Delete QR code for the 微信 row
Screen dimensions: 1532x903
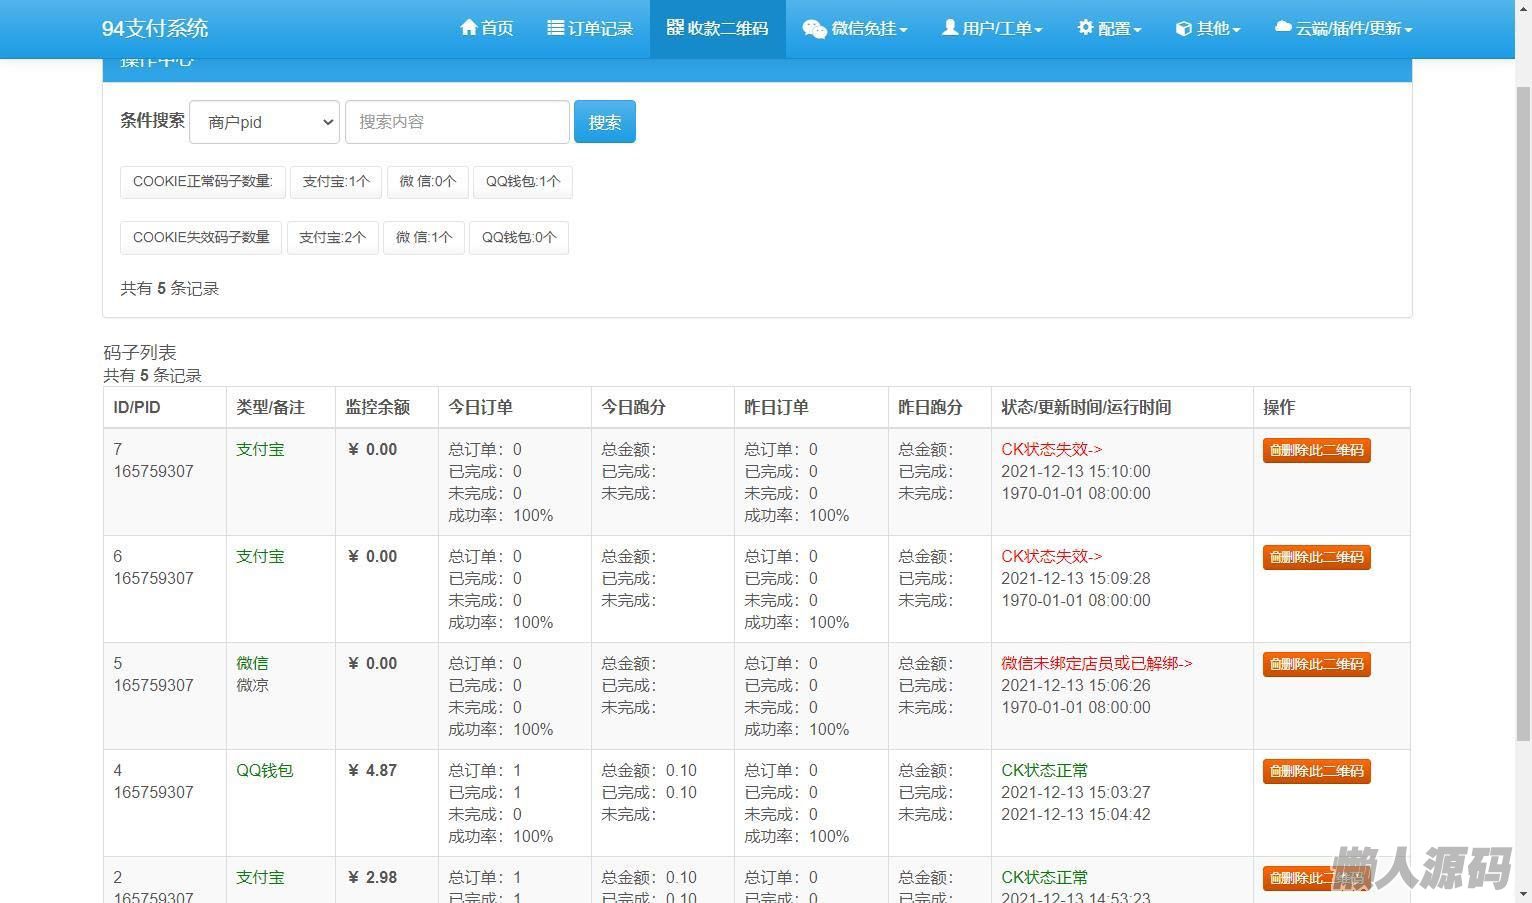click(x=1316, y=664)
